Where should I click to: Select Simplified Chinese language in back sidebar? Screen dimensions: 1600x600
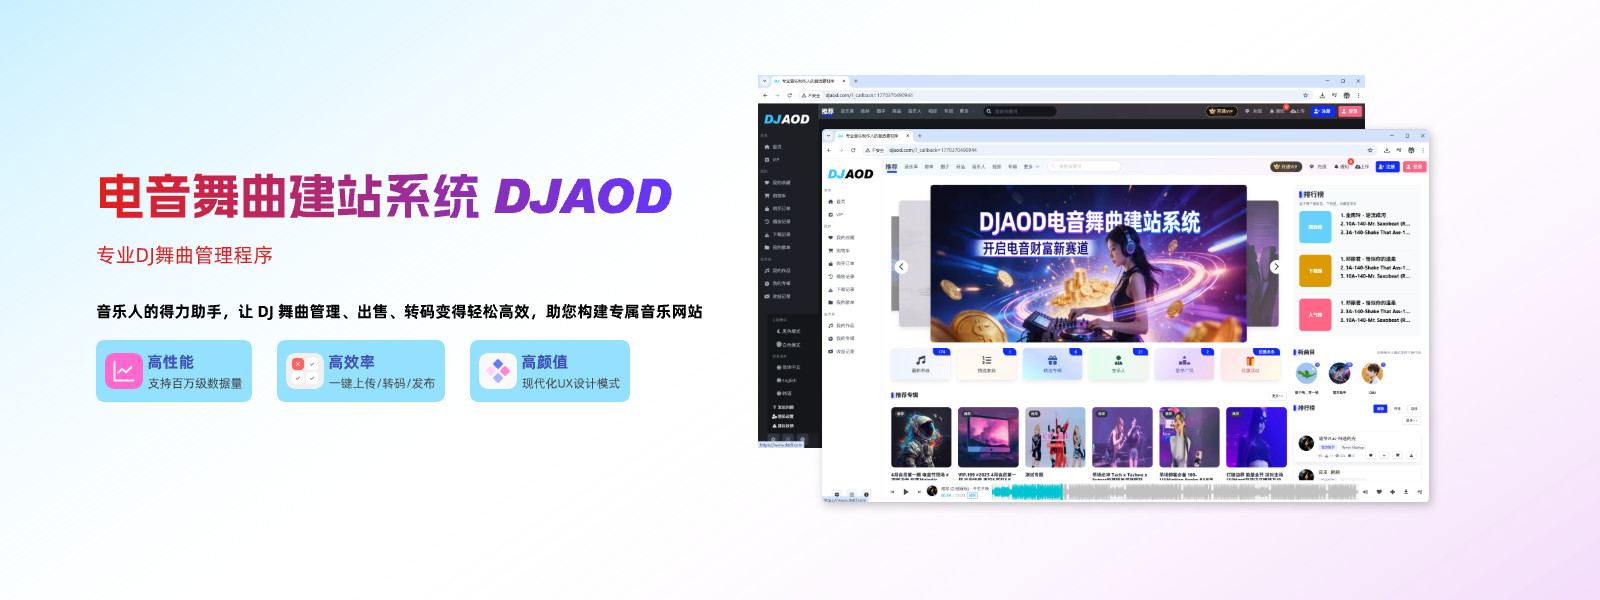[x=788, y=367]
